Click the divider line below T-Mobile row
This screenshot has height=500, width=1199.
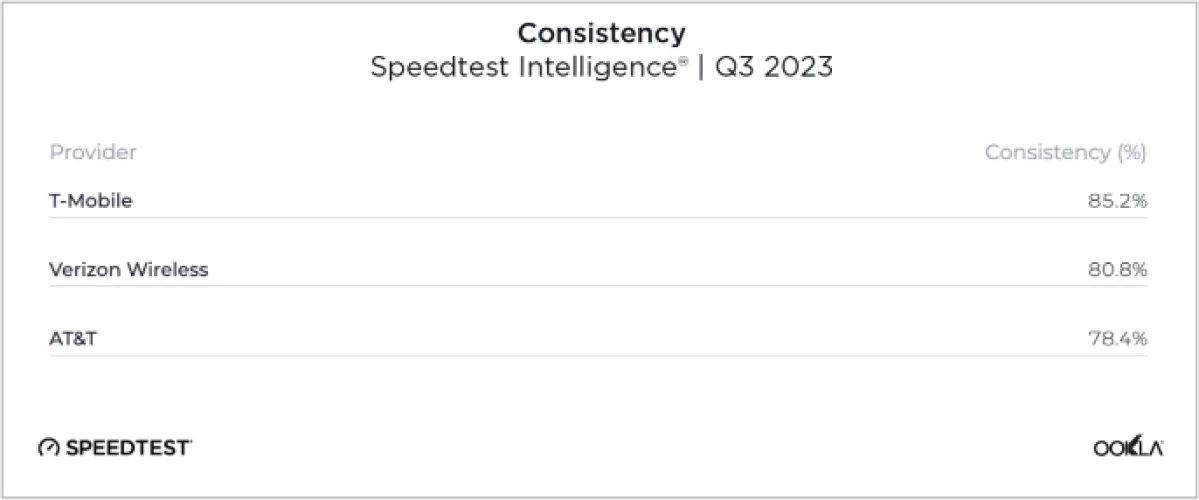coord(598,217)
